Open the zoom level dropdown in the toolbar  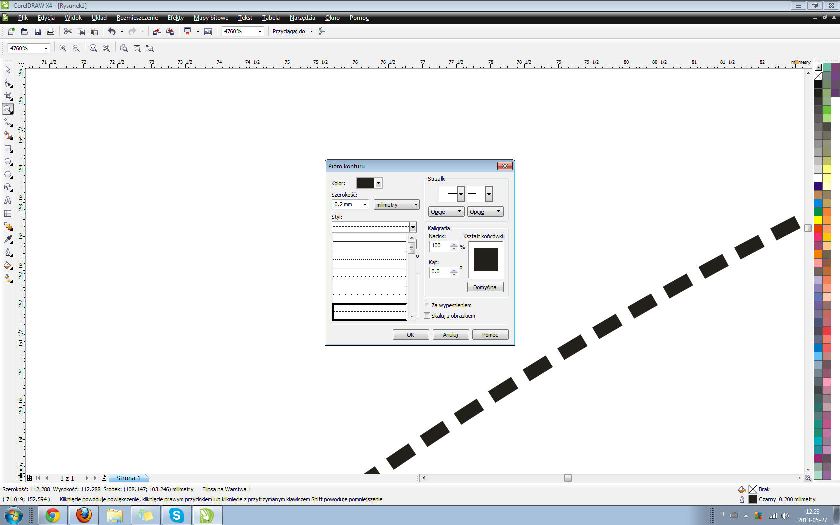(x=262, y=32)
